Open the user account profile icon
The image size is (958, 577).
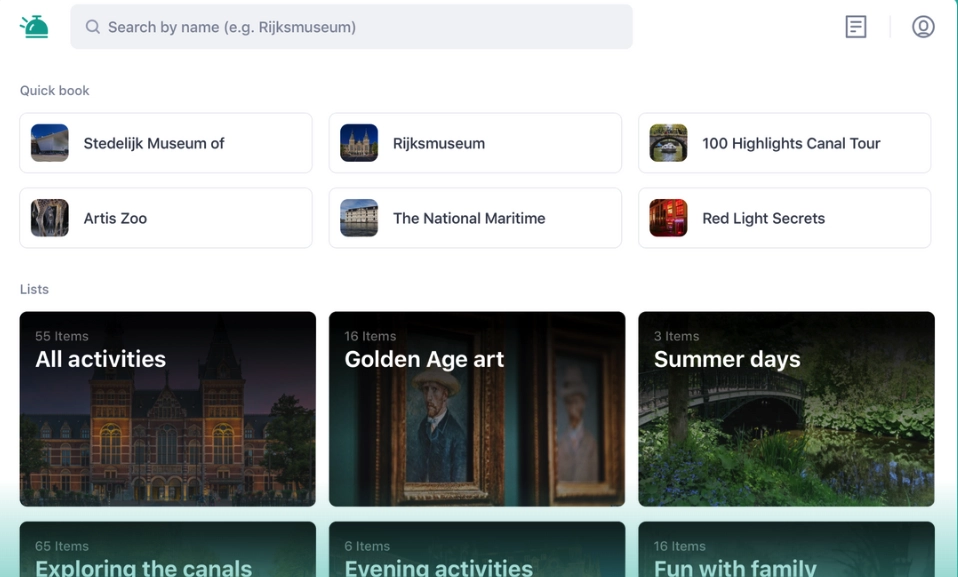pyautogui.click(x=923, y=27)
